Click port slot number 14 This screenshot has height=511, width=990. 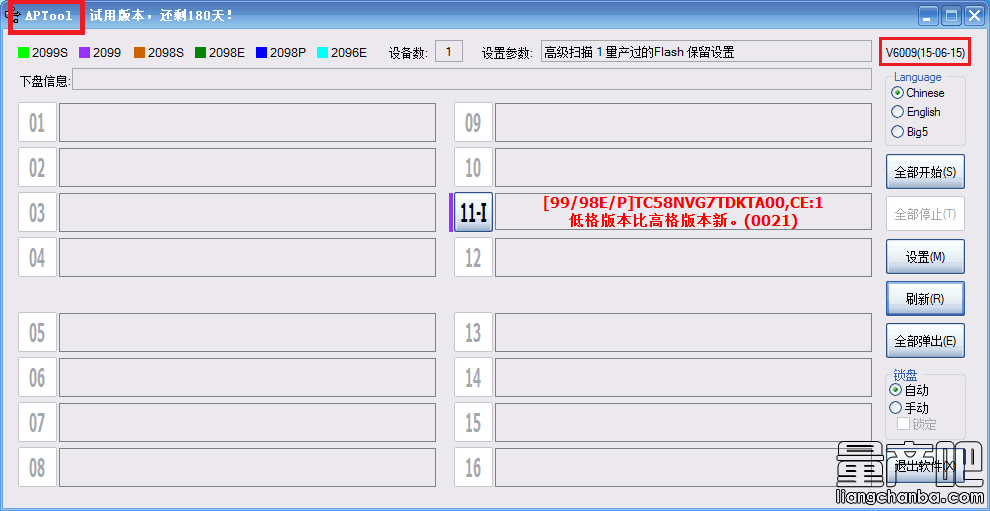474,377
